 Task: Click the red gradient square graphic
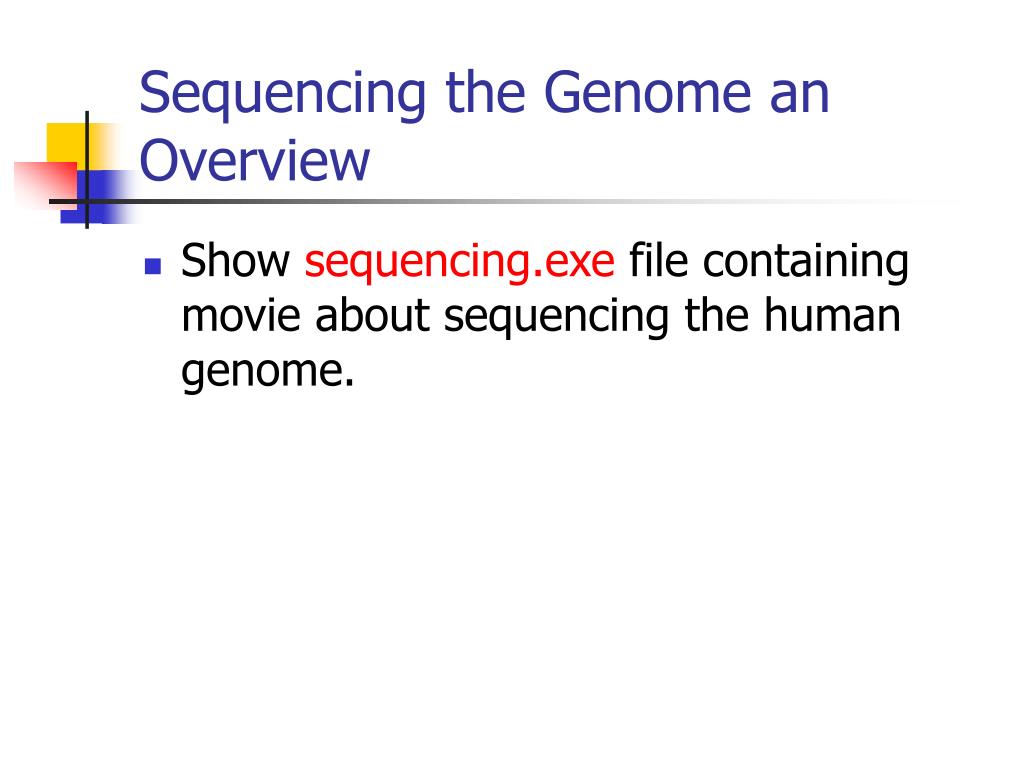click(46, 185)
